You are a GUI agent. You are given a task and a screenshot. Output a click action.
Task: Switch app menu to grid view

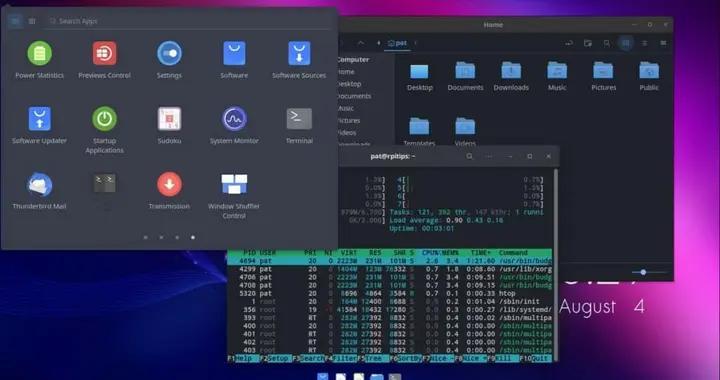15,21
